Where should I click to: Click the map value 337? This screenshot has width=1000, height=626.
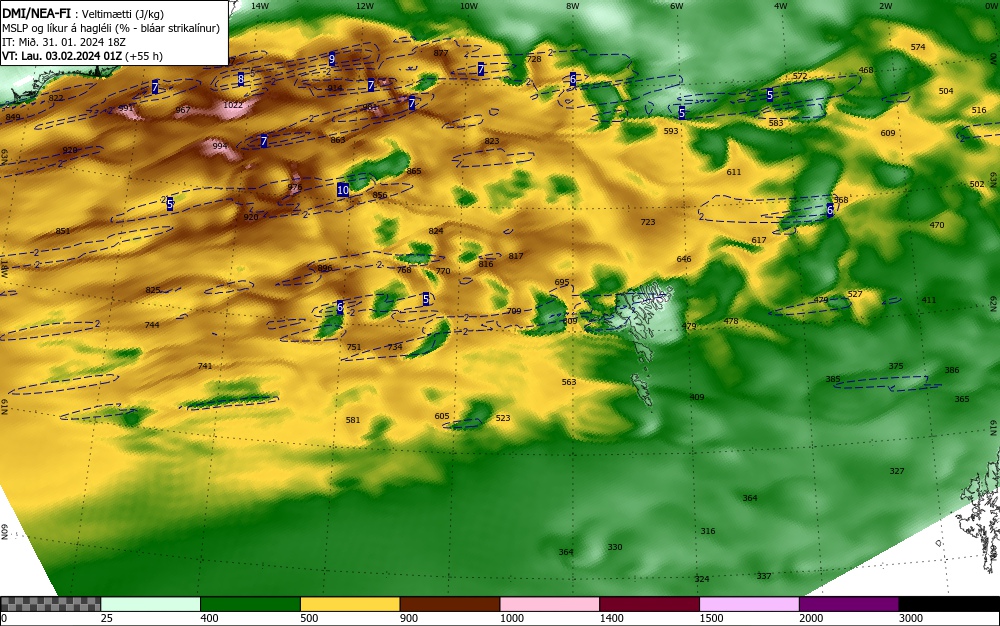pyautogui.click(x=764, y=576)
